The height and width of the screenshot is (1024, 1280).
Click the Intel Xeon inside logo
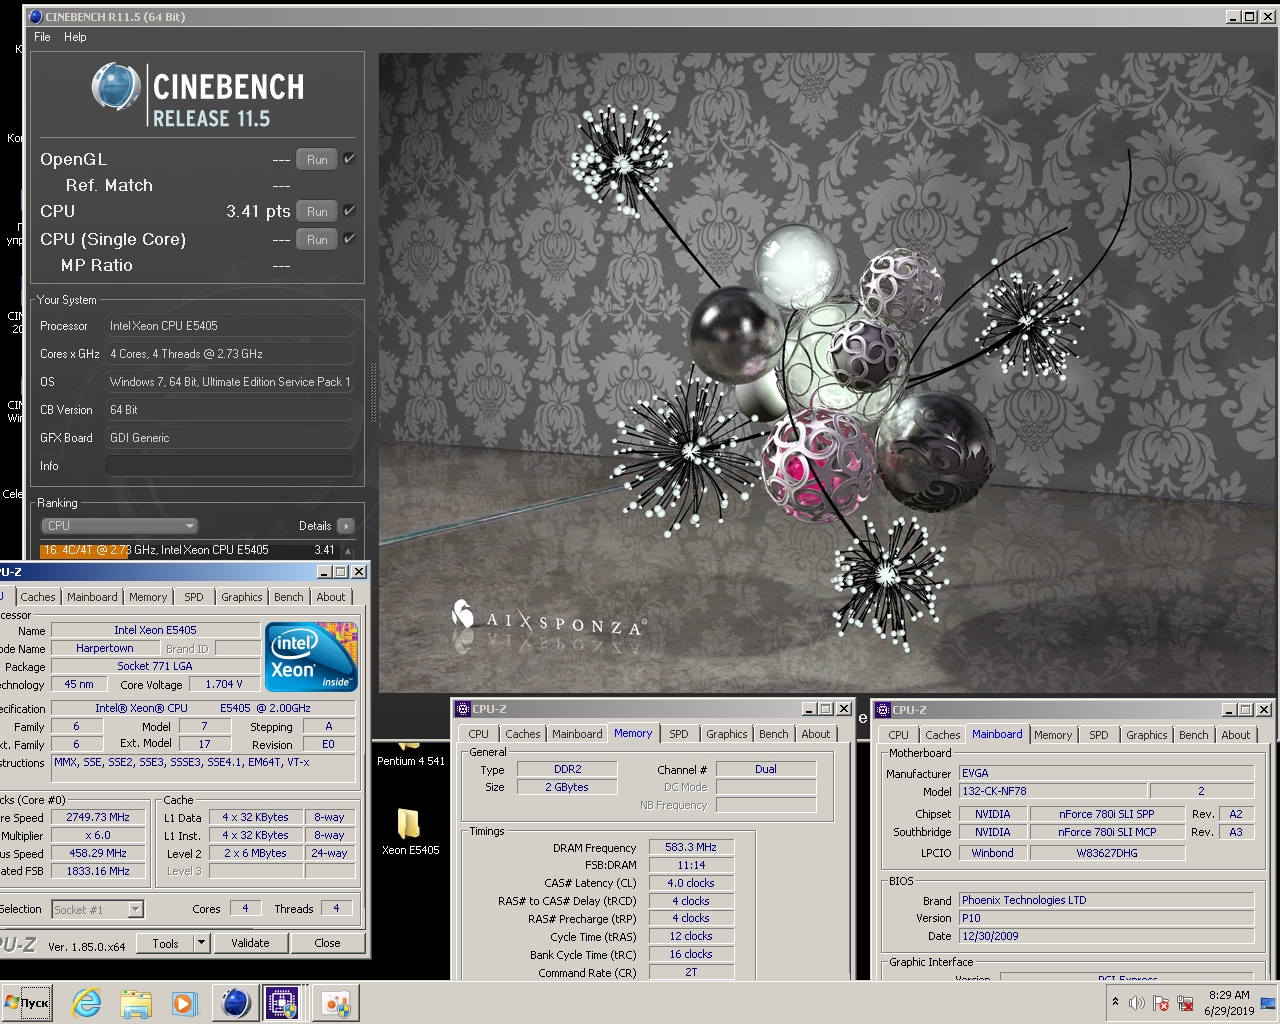pos(311,657)
